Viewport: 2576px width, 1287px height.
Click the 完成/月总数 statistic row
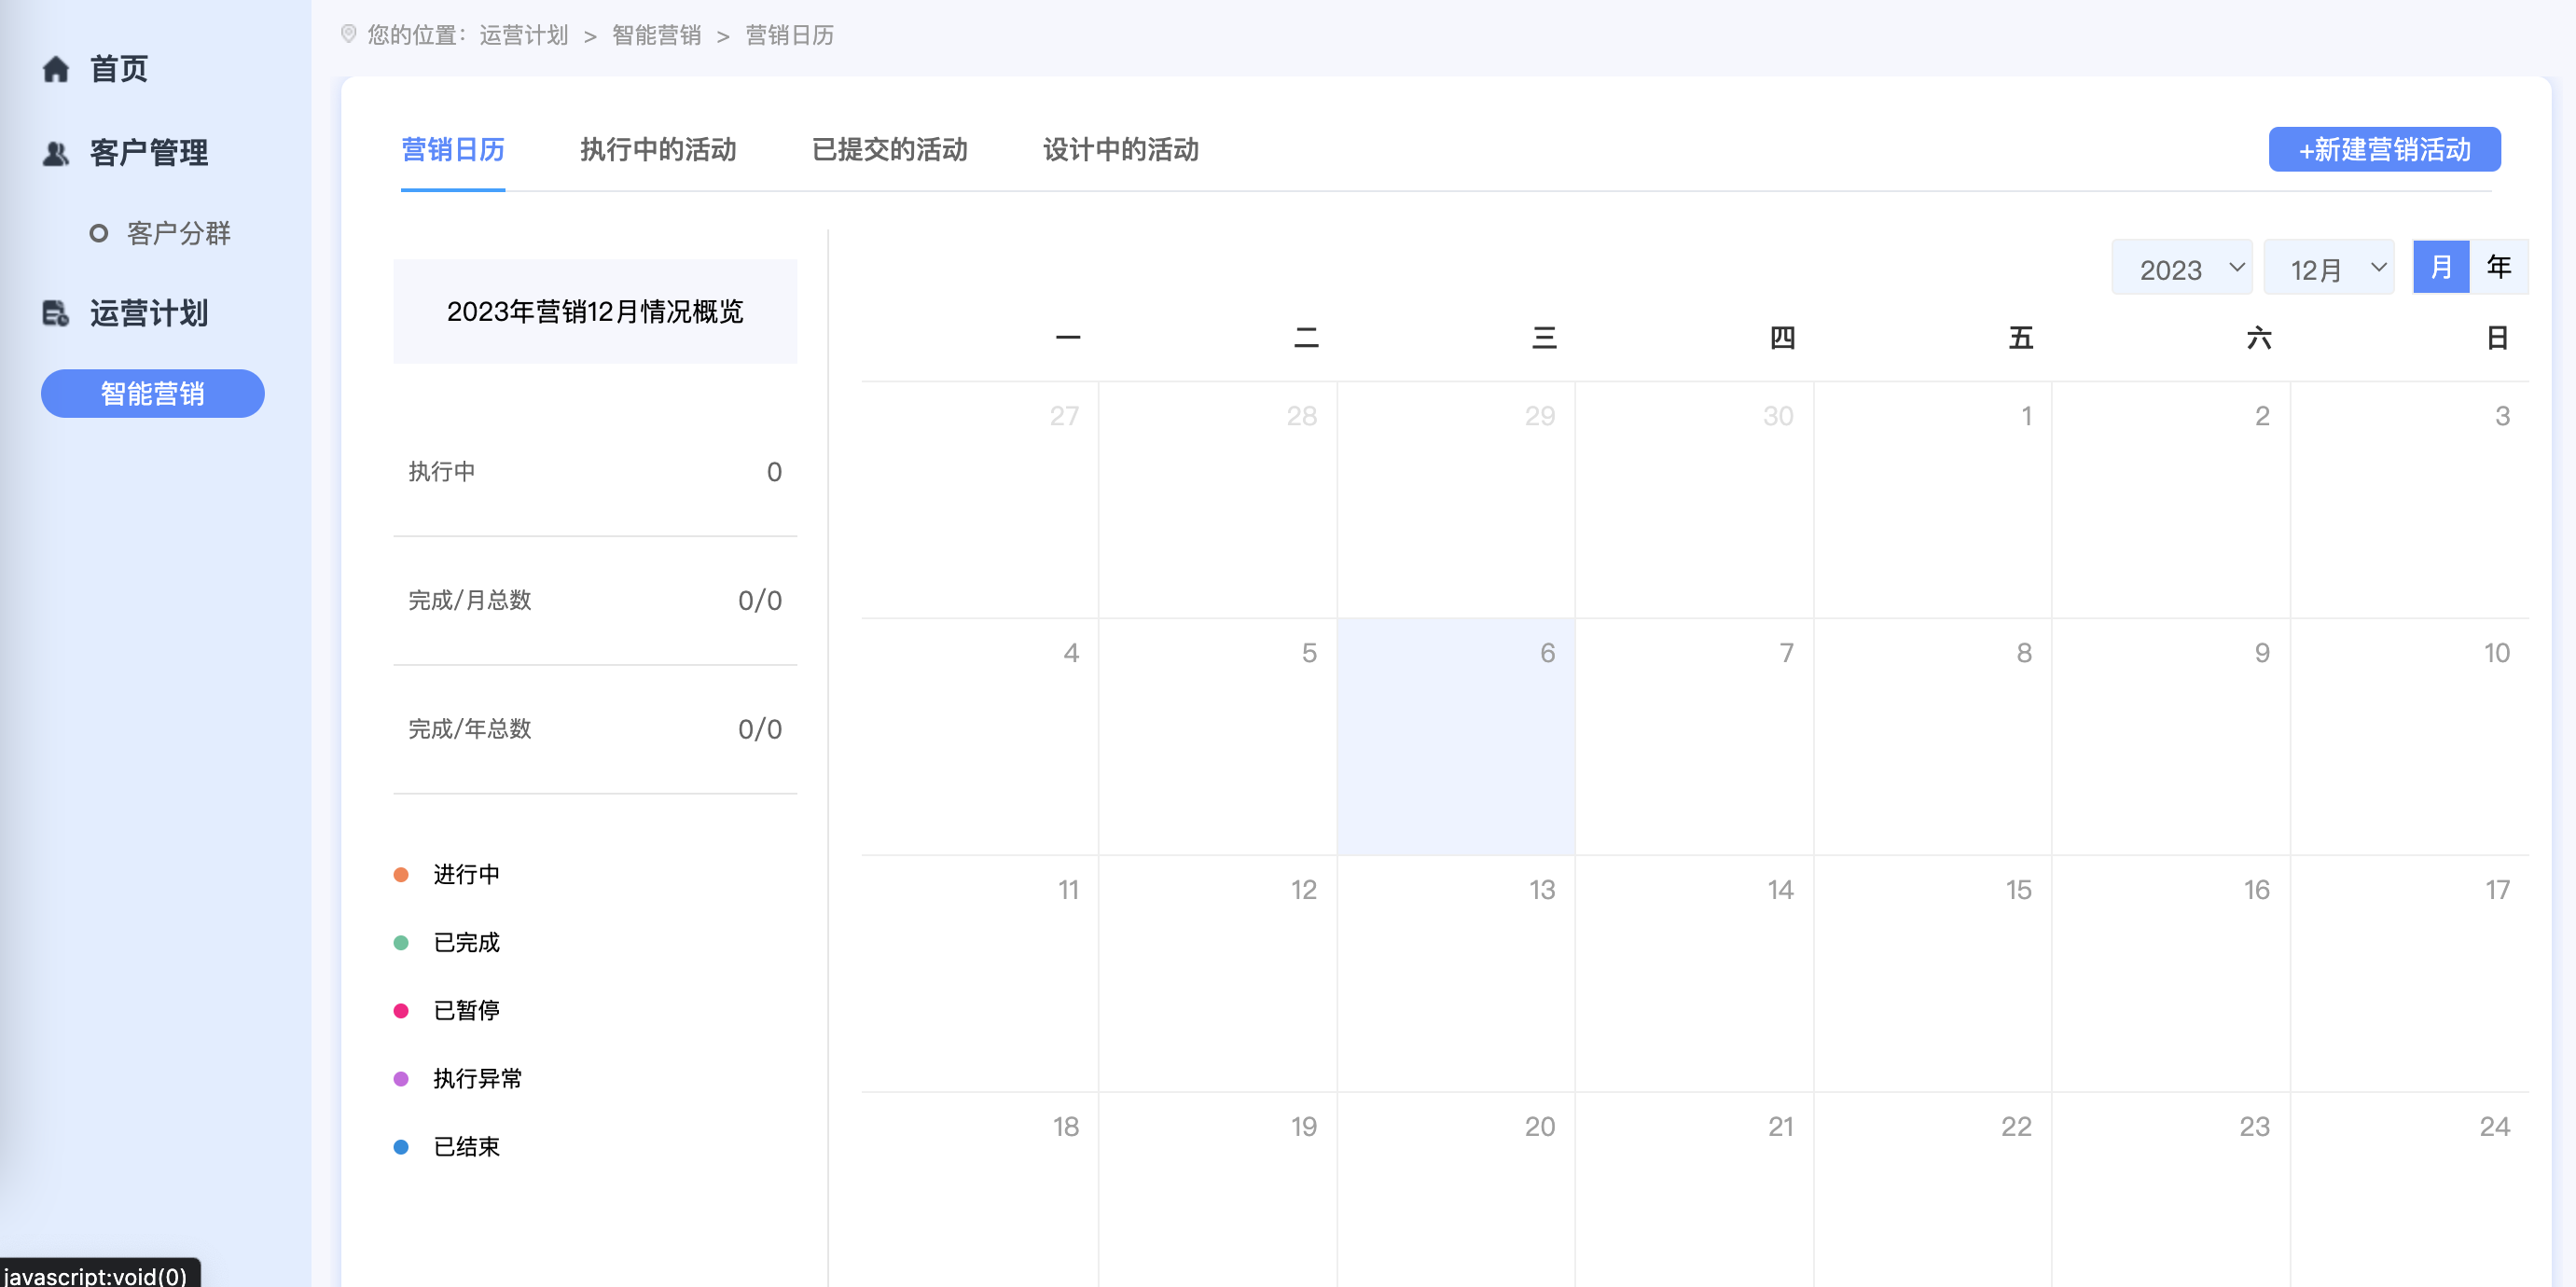[595, 601]
